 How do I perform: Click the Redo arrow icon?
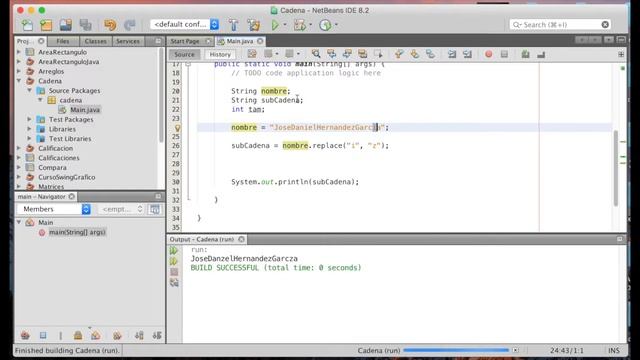tap(130, 25)
